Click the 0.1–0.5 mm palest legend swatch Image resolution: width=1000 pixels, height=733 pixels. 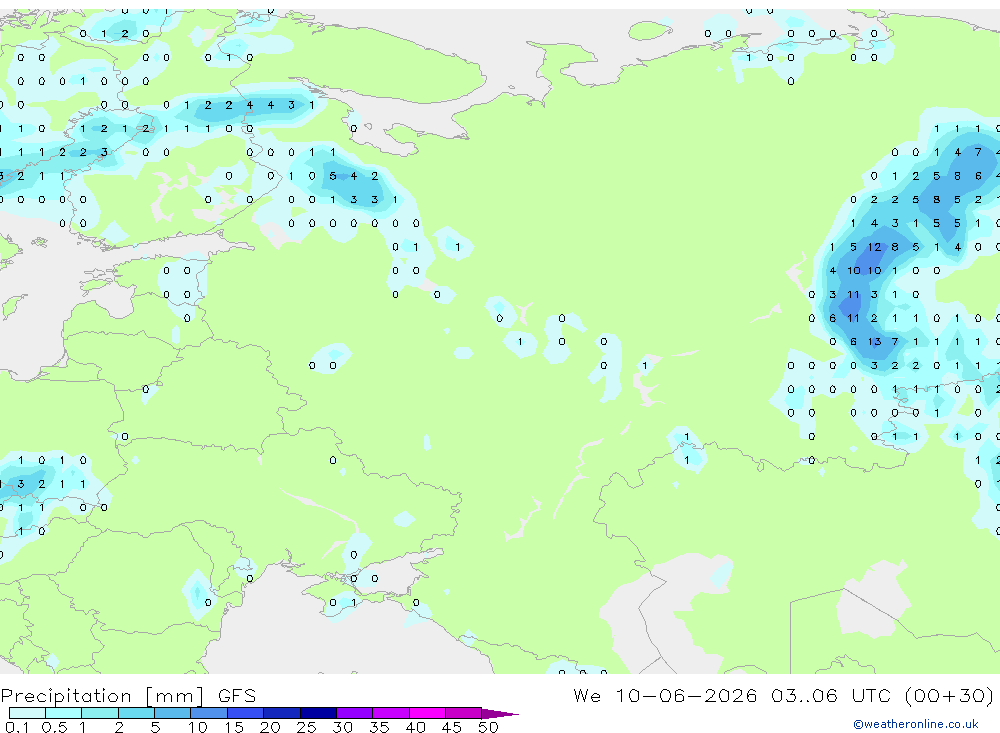27,713
